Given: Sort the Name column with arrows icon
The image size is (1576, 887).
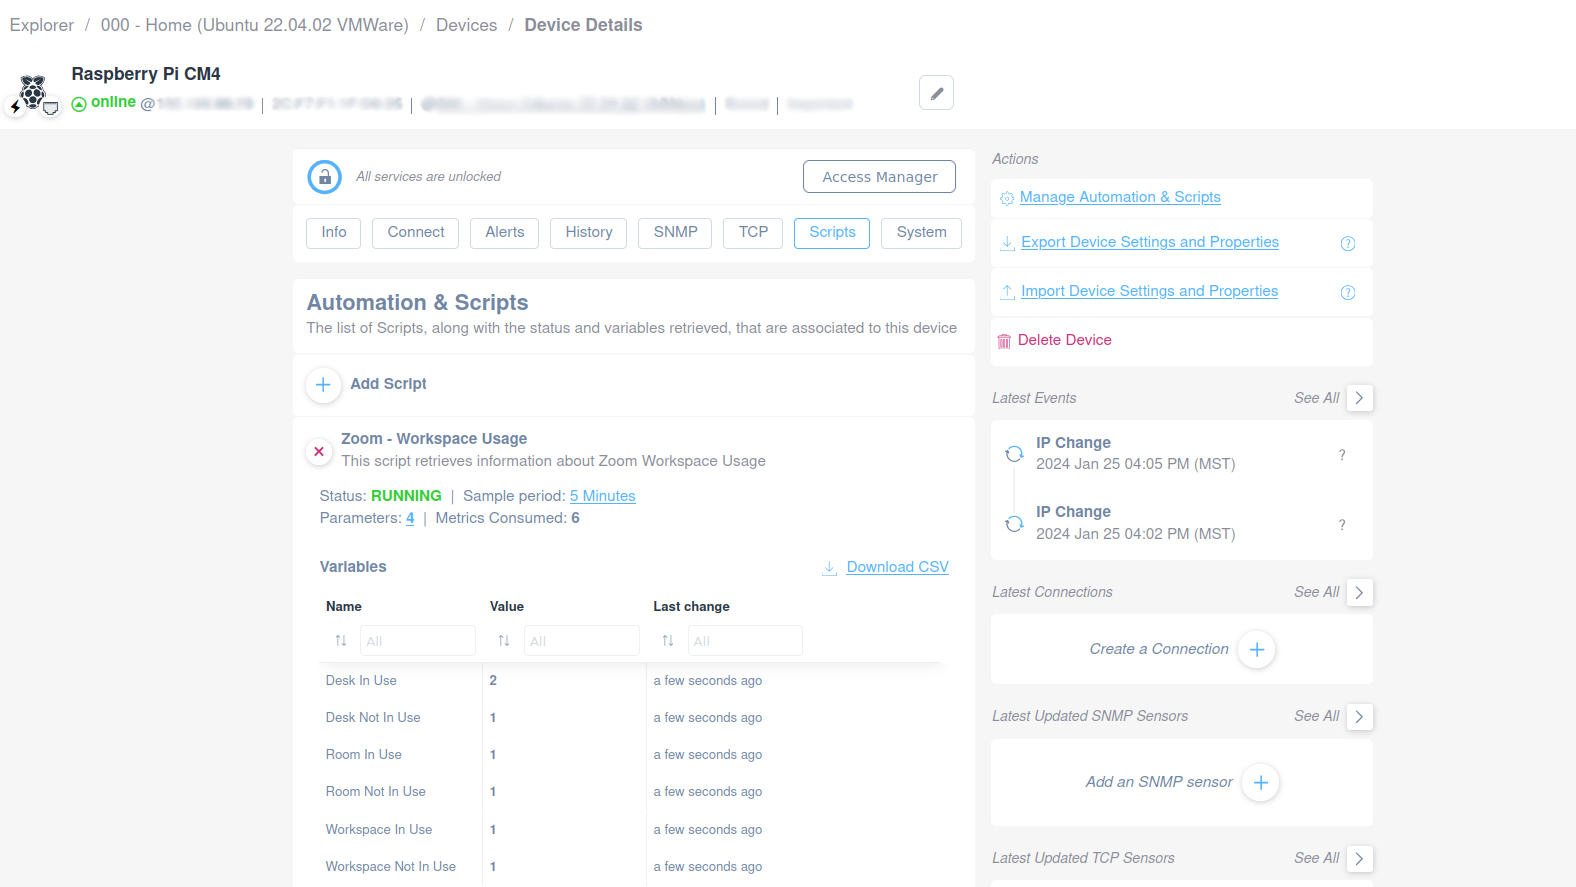Looking at the screenshot, I should click(341, 641).
